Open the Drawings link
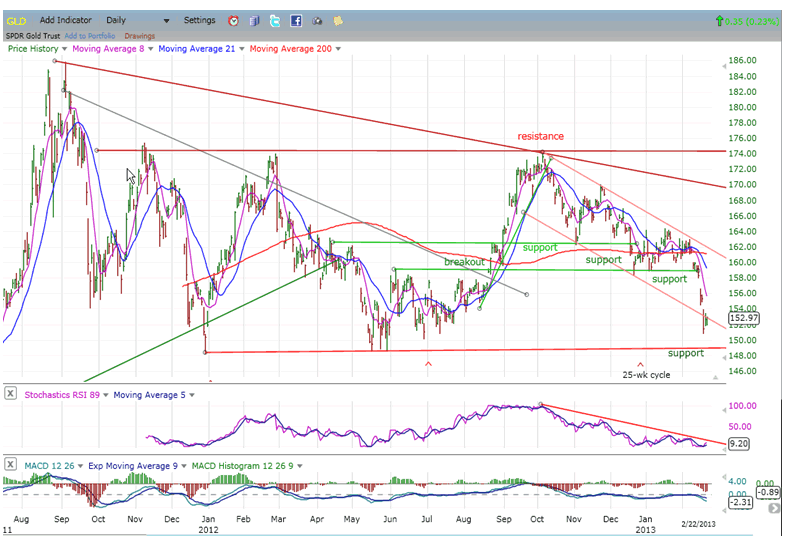The height and width of the screenshot is (537, 786). coord(139,36)
